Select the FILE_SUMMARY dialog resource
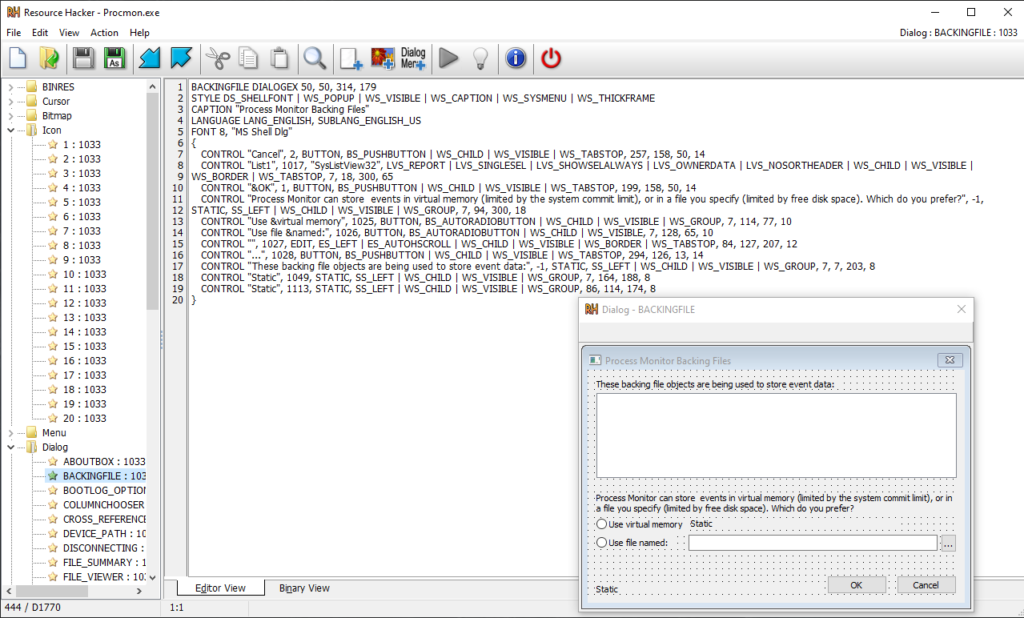The height and width of the screenshot is (618, 1024). (x=104, y=562)
